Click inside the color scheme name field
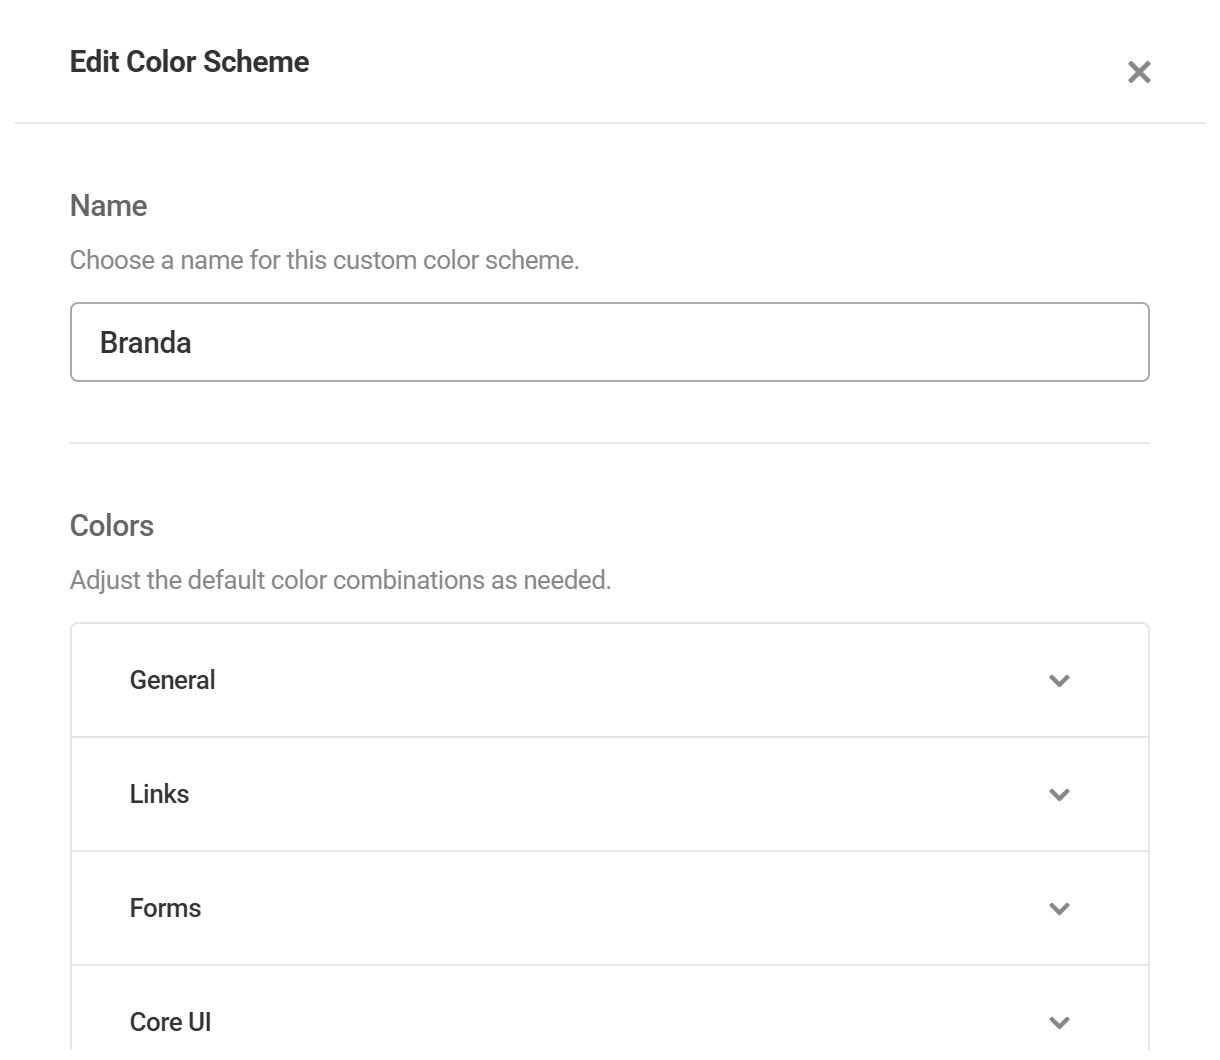1220x1060 pixels. click(610, 341)
